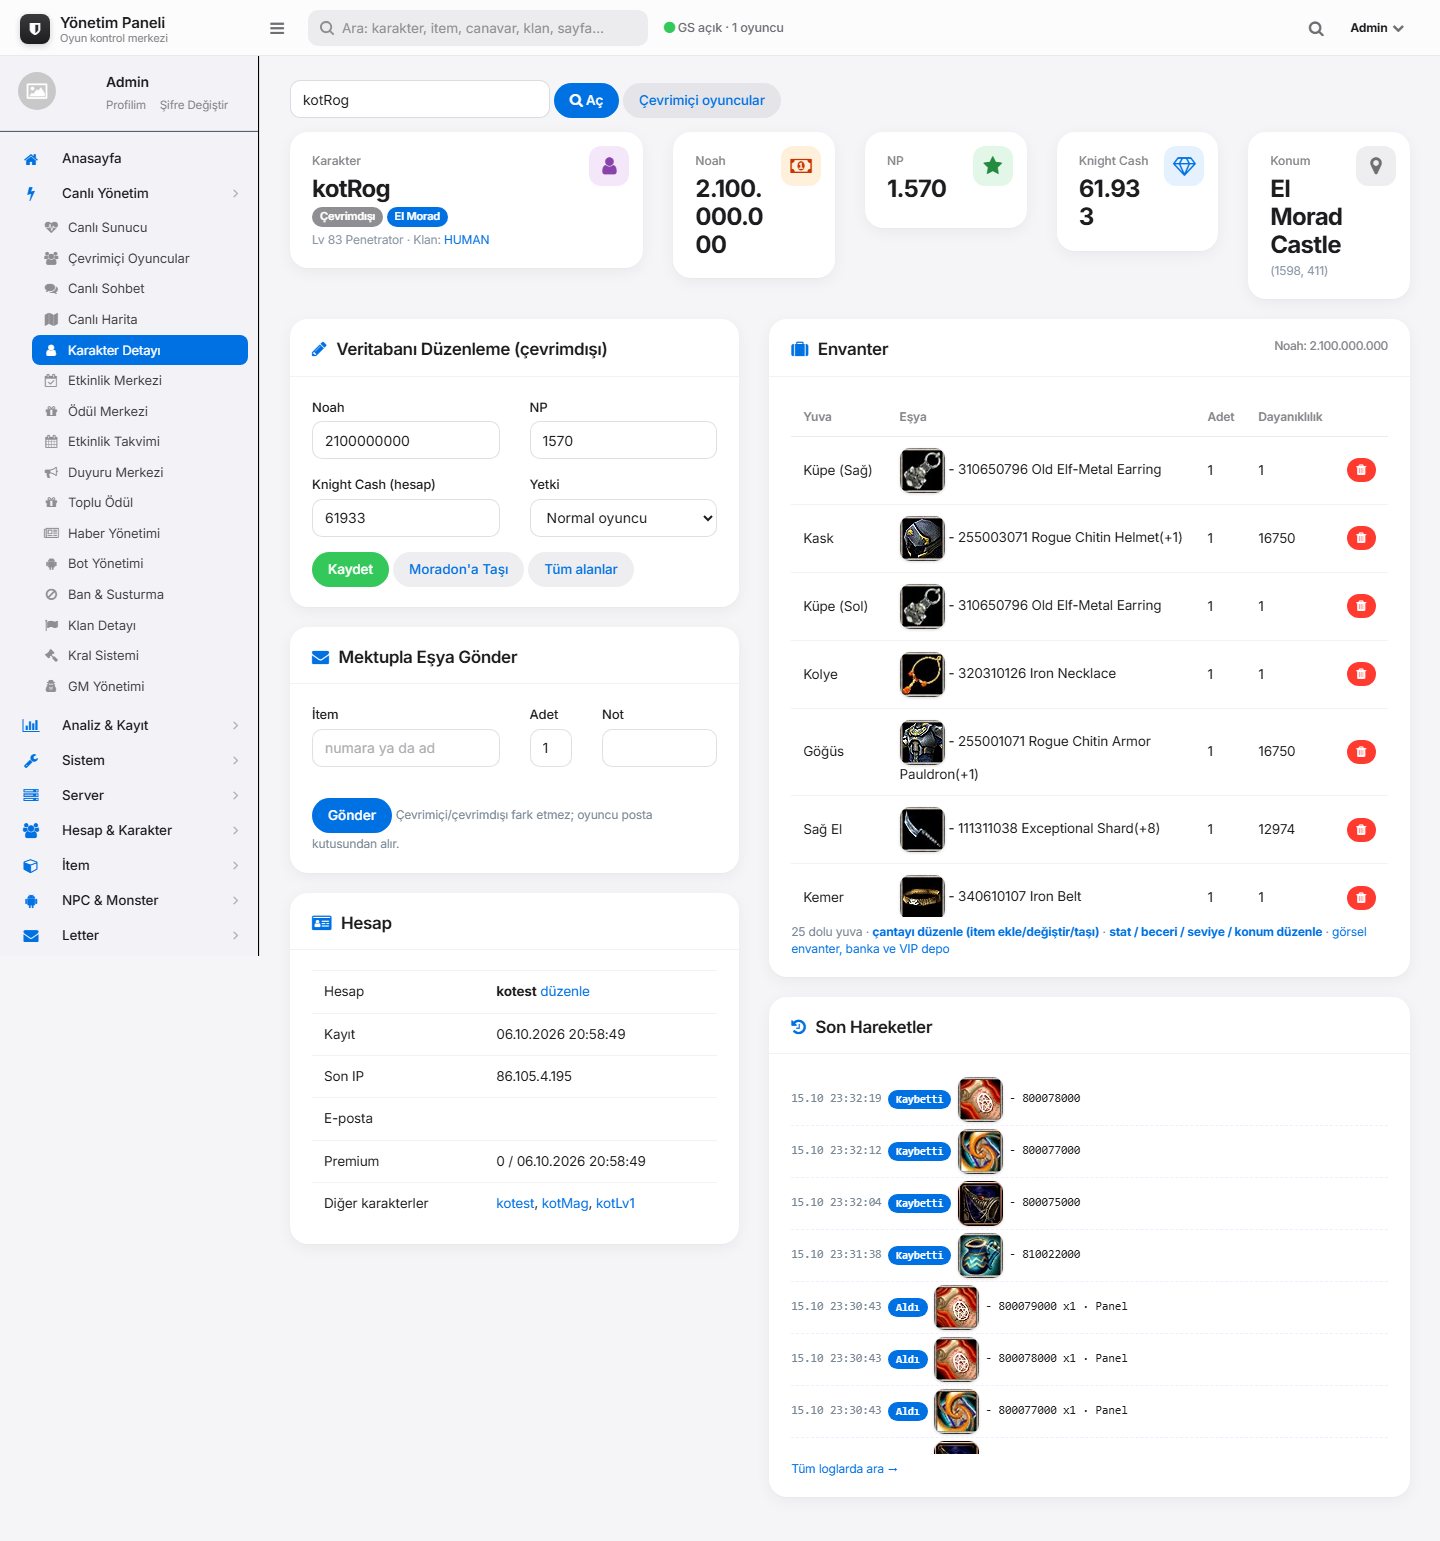The height and width of the screenshot is (1541, 1440).
Task: Click the HUMAN clan link
Action: [x=467, y=240]
